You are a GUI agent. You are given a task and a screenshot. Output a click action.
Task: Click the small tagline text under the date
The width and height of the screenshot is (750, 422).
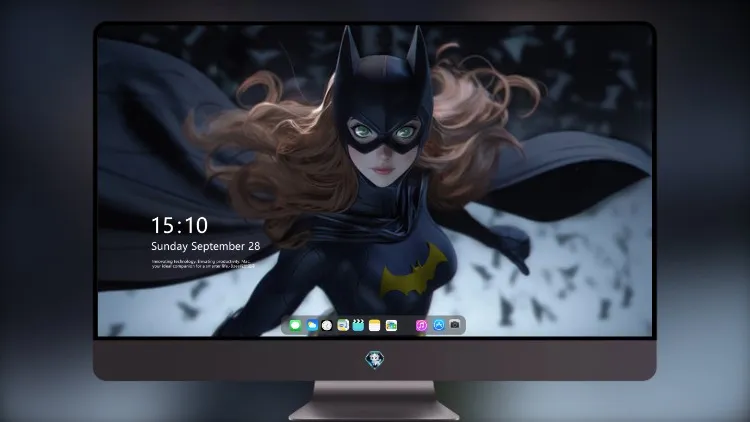pyautogui.click(x=203, y=264)
